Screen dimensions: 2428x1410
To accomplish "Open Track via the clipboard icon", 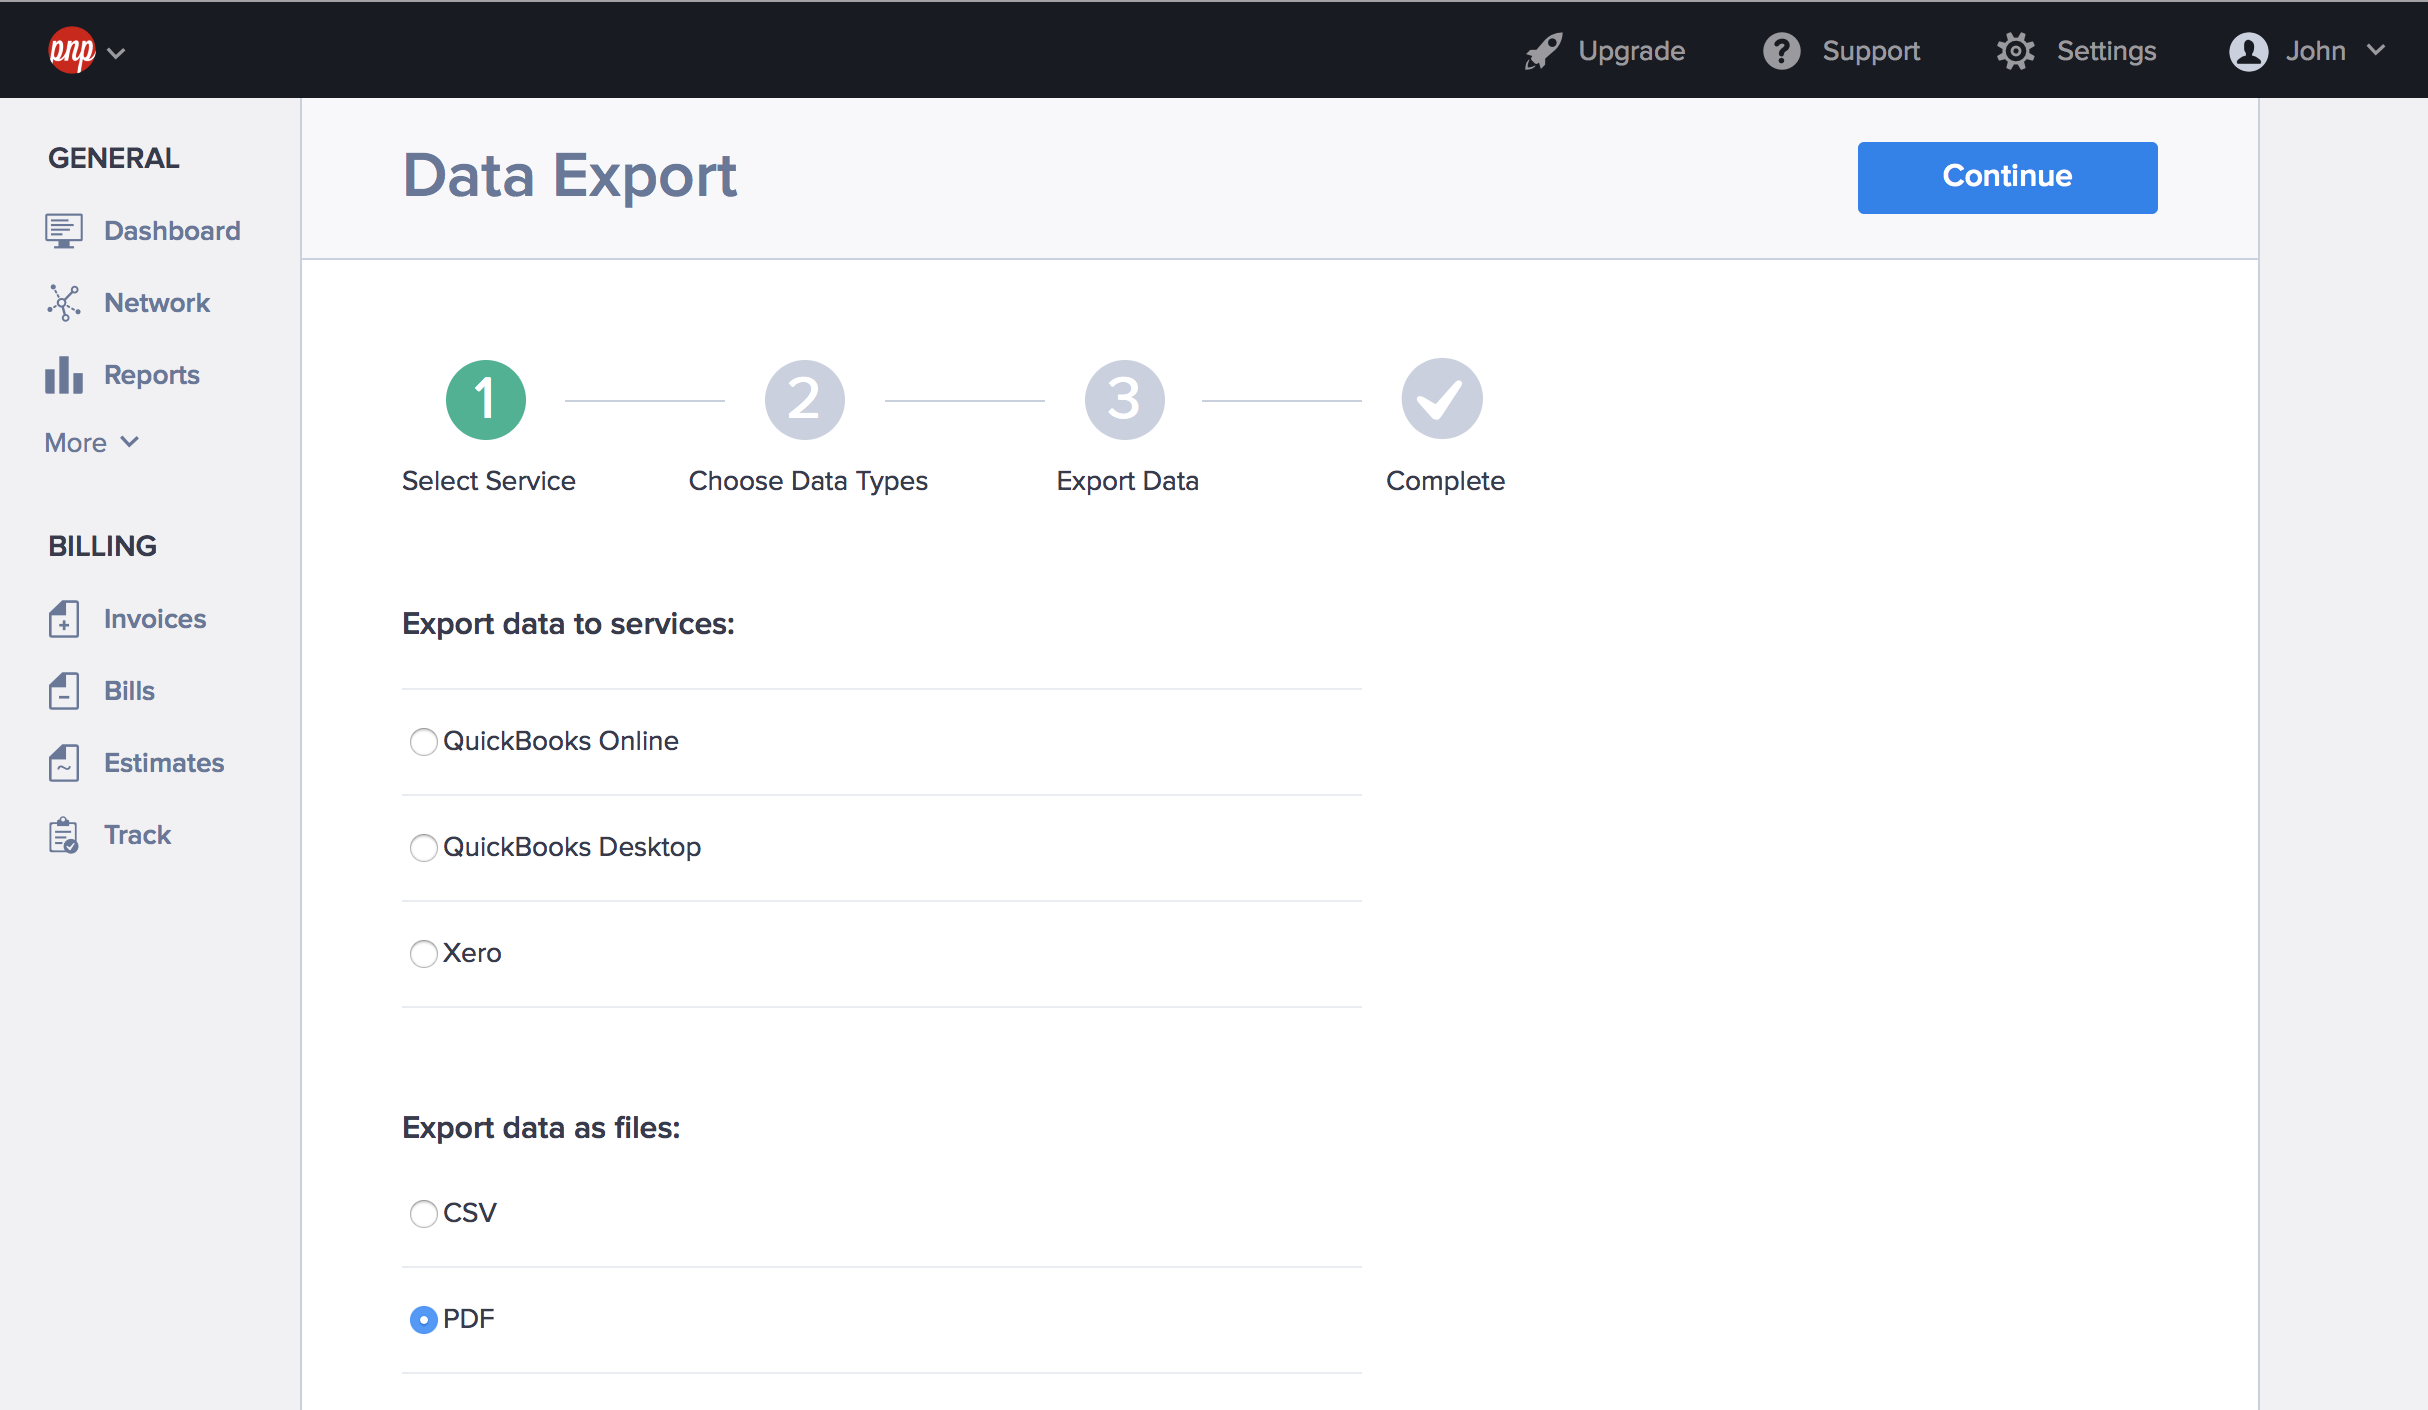I will (64, 834).
